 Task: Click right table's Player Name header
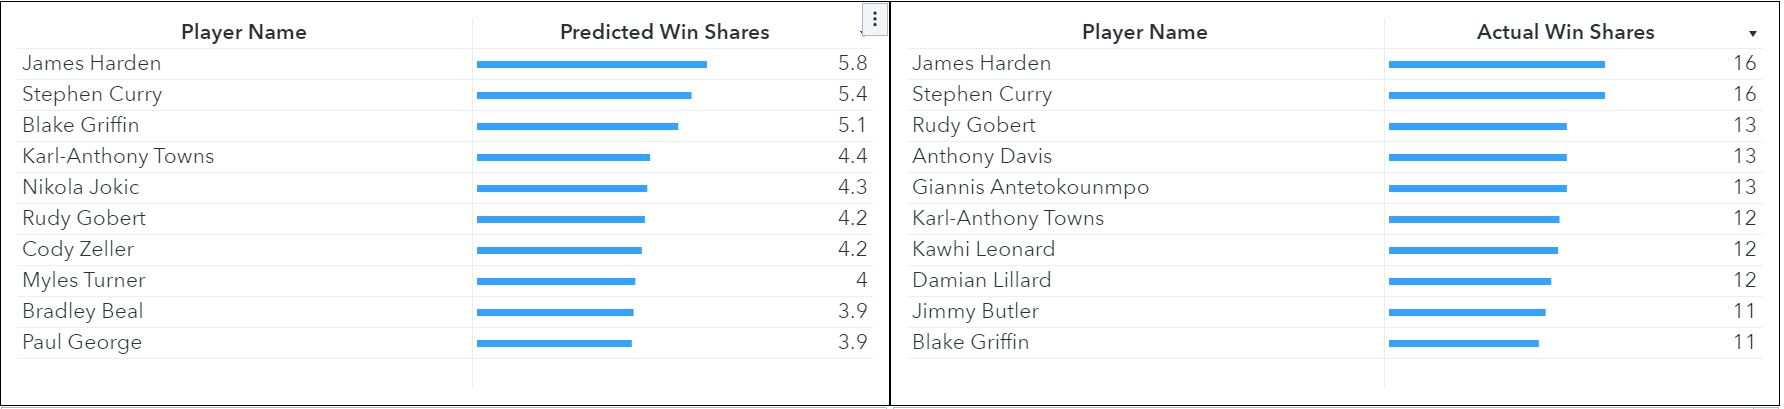(1144, 32)
